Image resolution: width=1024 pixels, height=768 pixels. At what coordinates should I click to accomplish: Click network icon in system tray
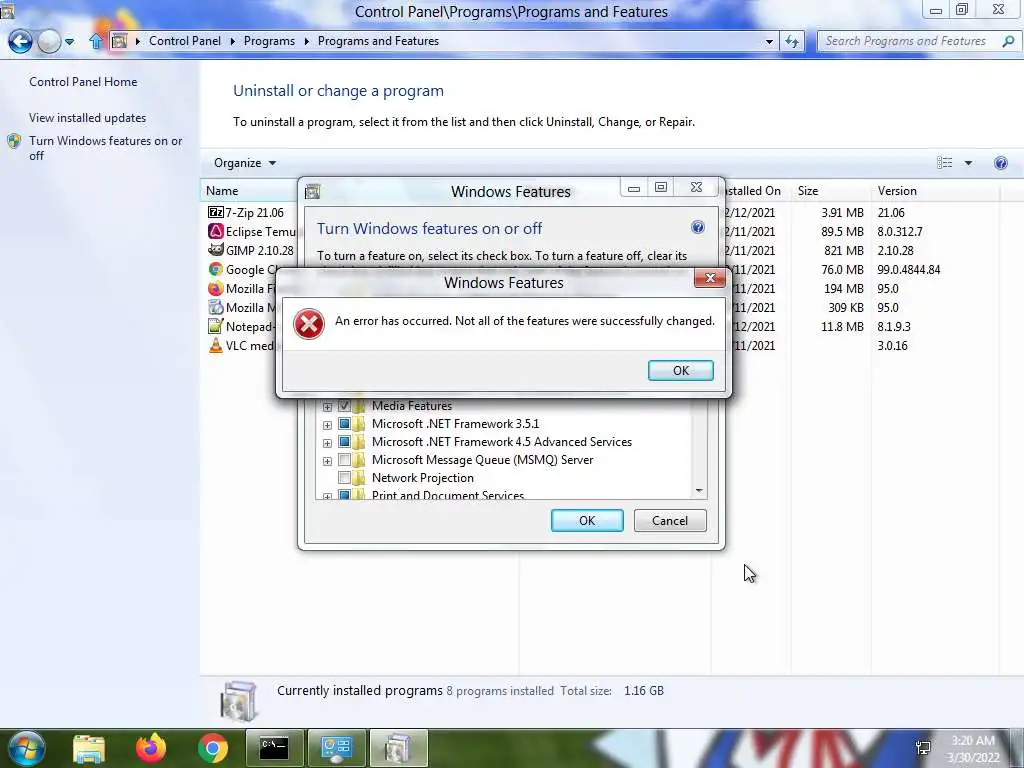click(x=923, y=748)
